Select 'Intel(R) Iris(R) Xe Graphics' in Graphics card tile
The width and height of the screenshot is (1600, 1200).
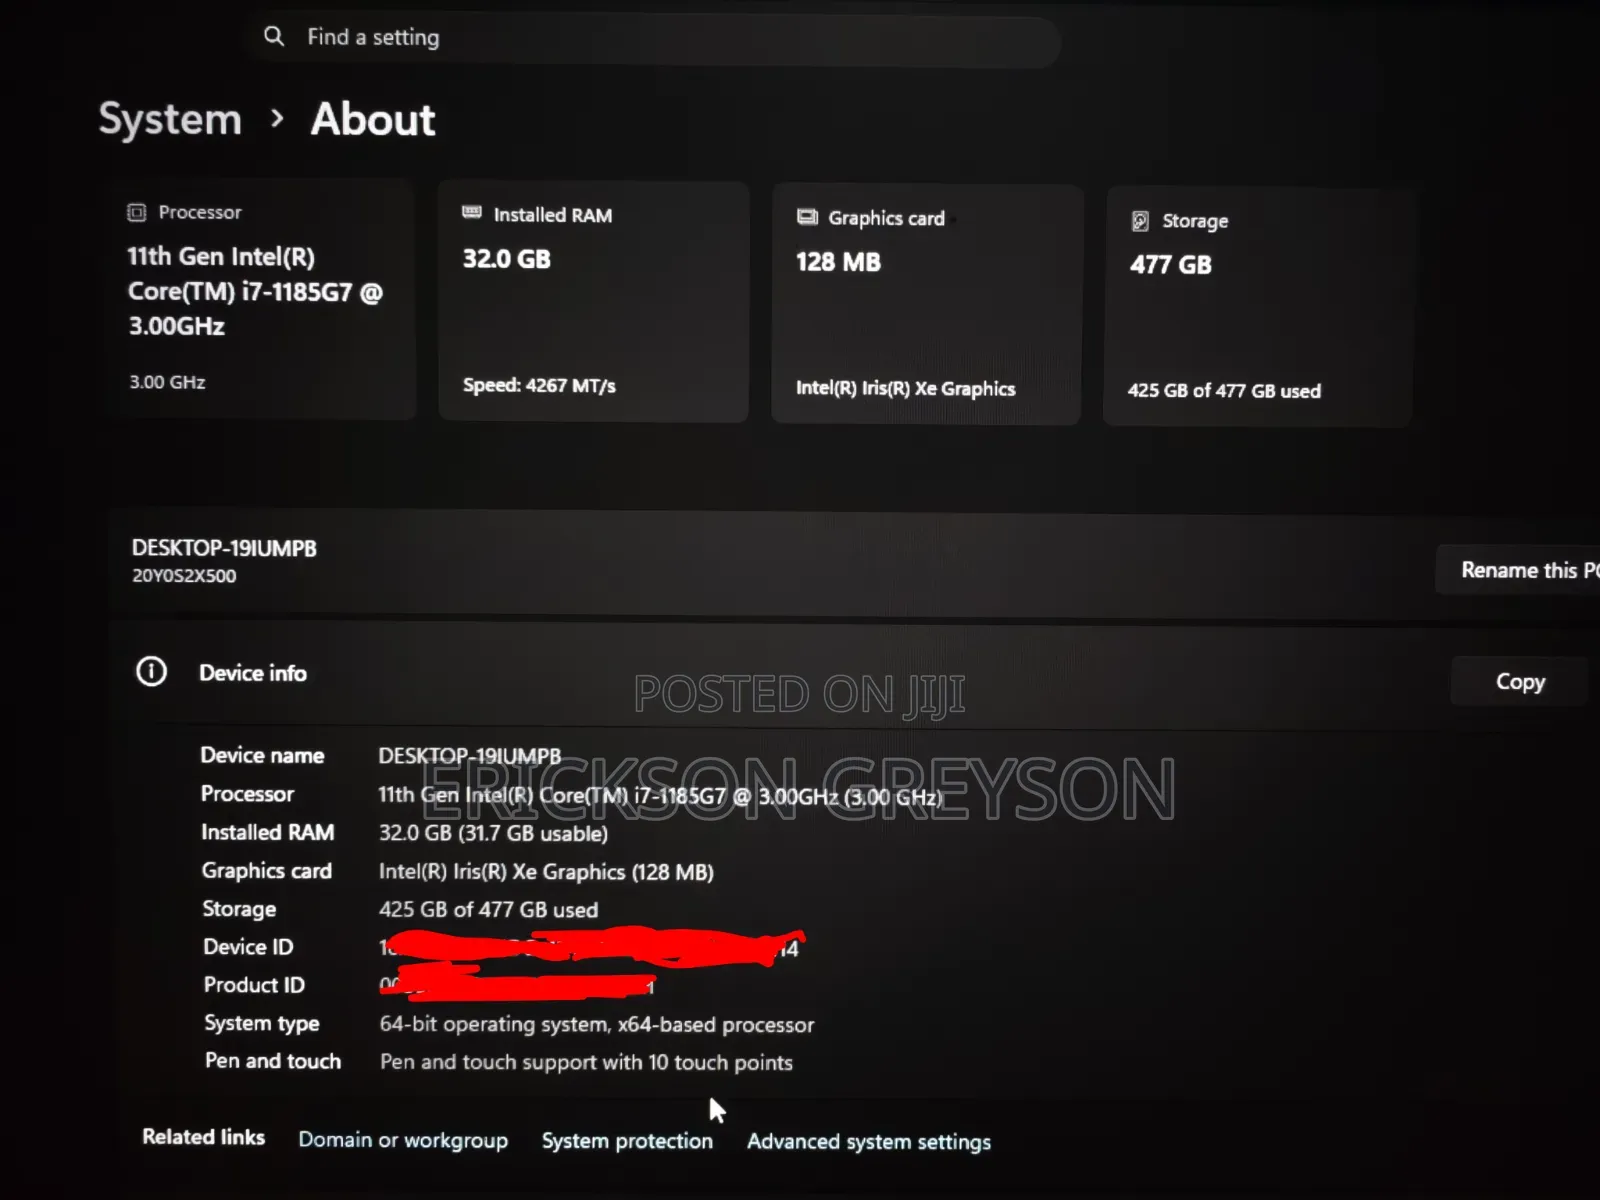[x=905, y=388]
